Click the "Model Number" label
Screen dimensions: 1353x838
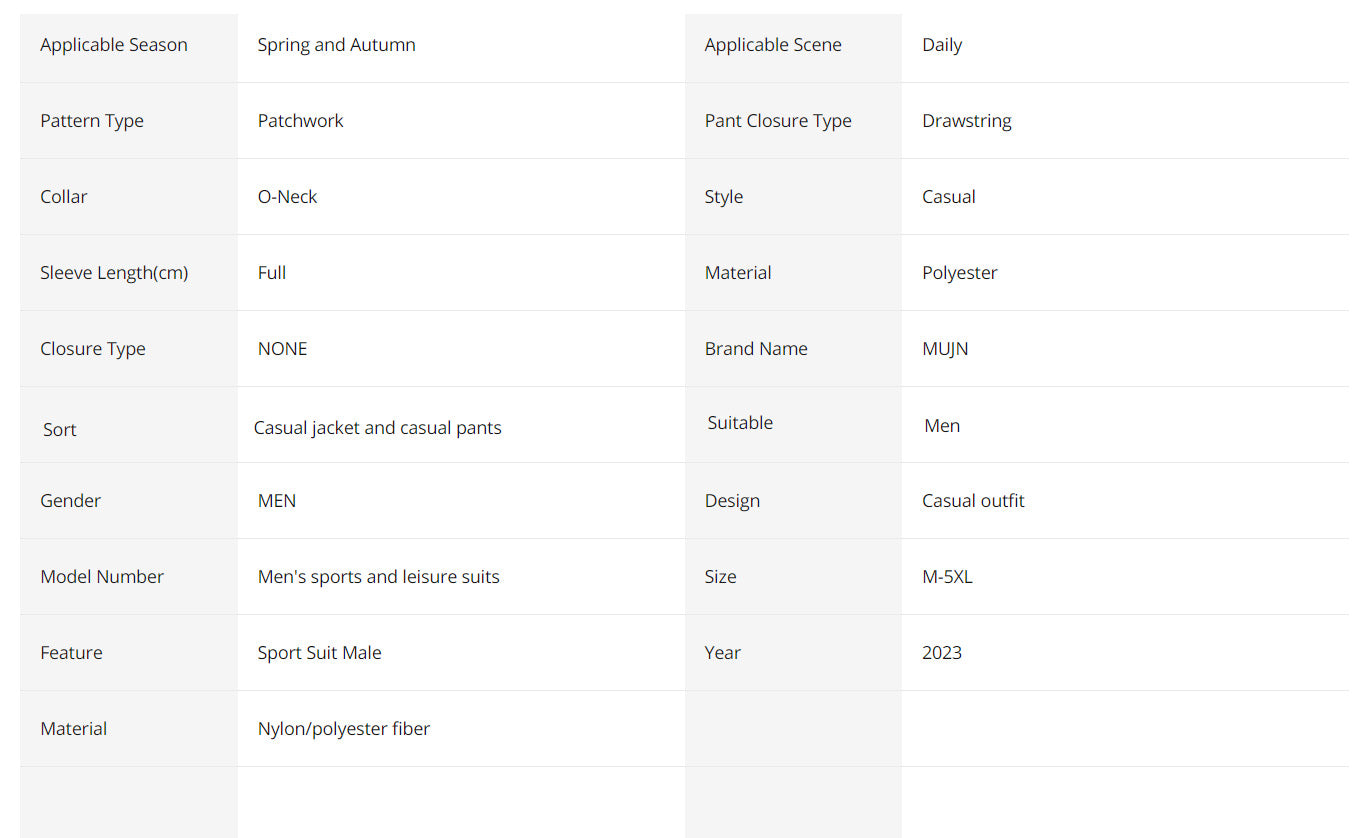click(x=102, y=577)
